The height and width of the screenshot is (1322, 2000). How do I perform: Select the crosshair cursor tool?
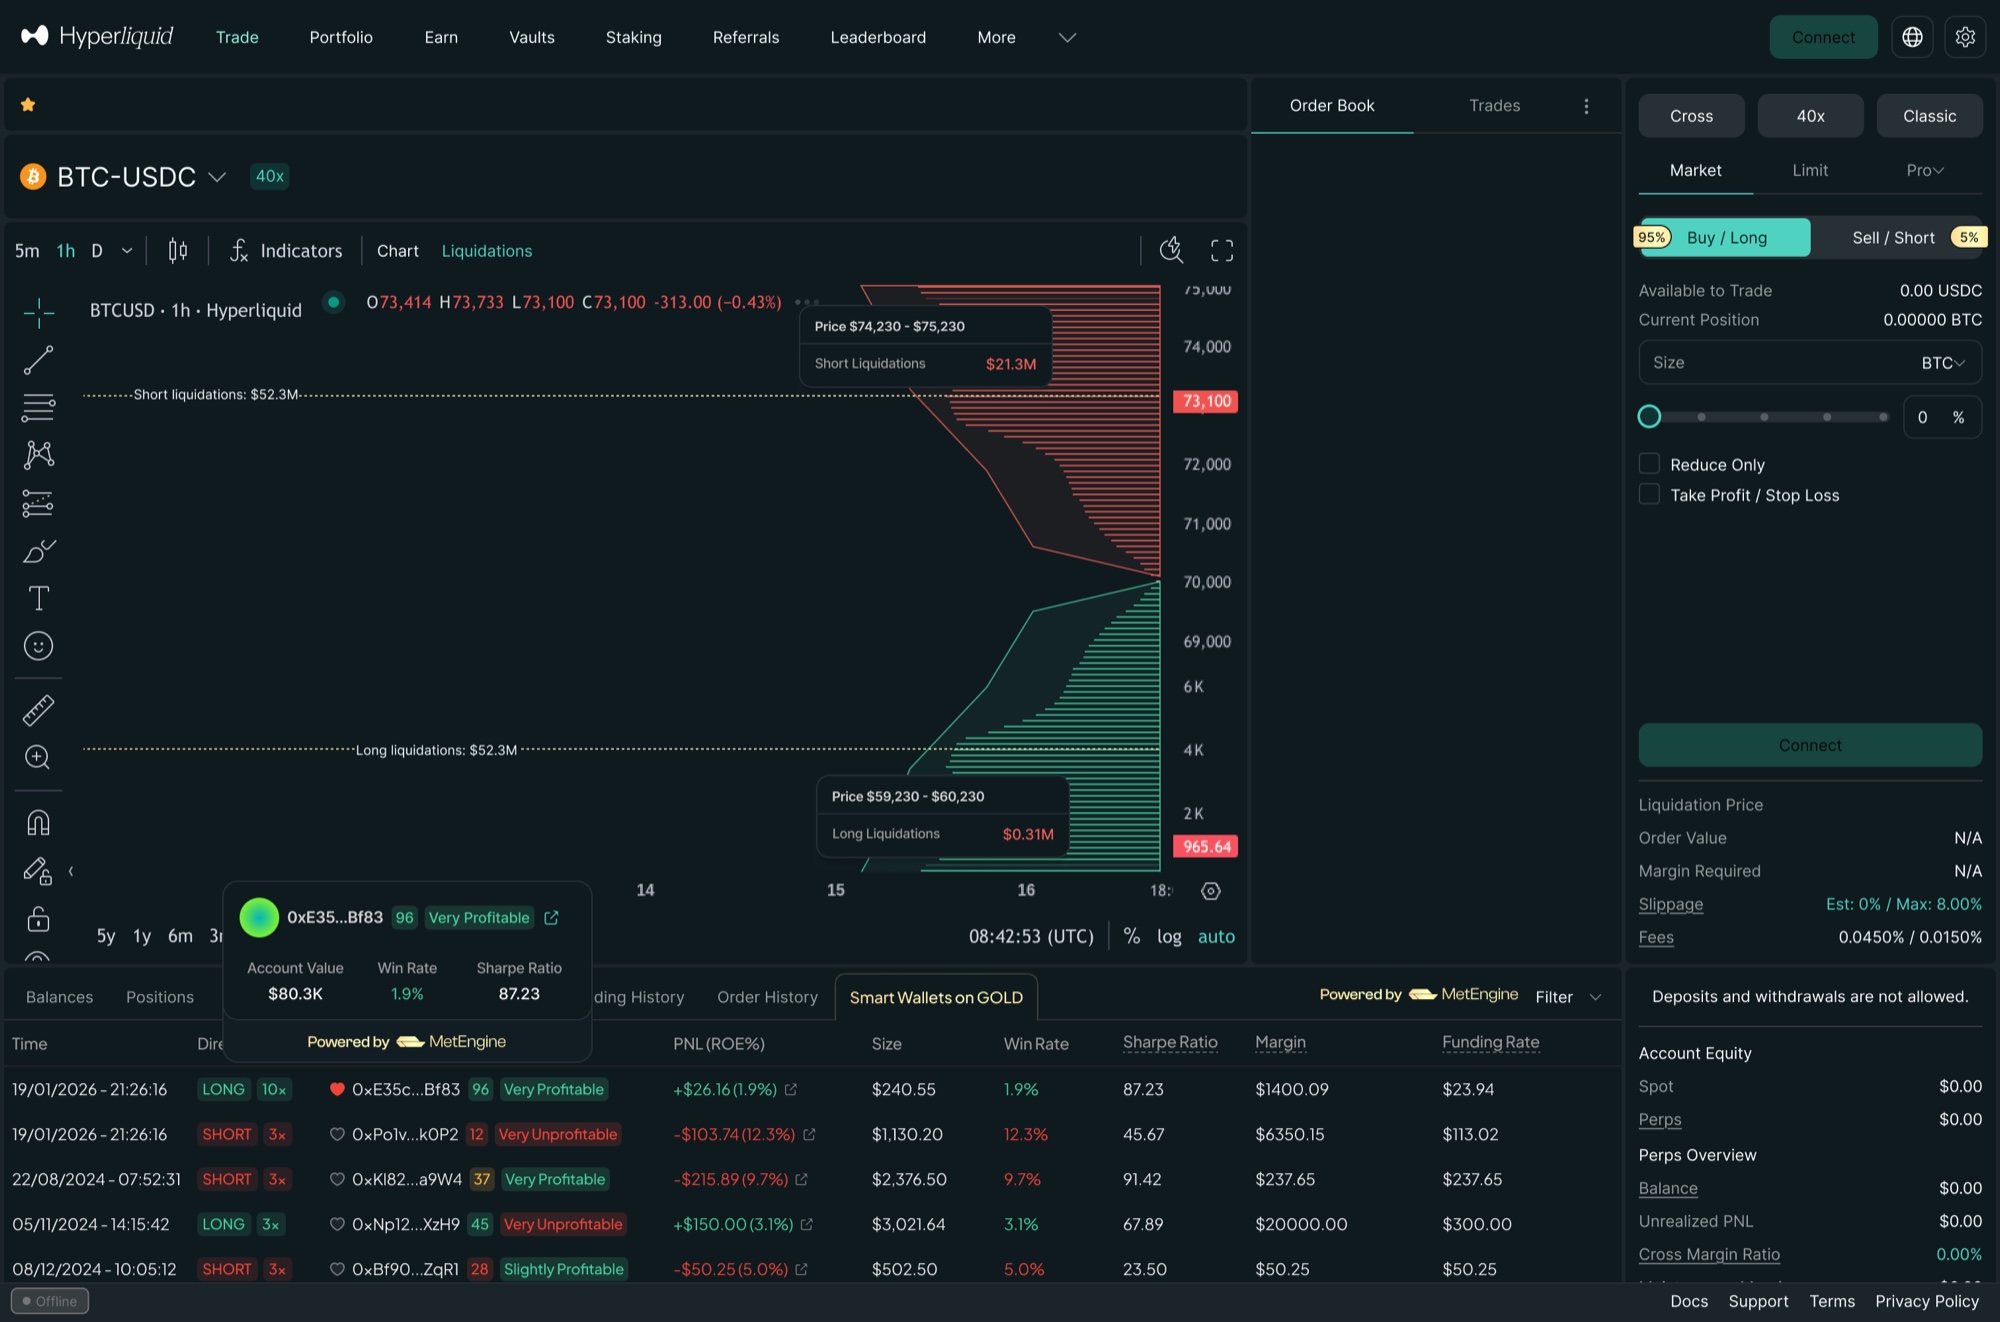[x=38, y=312]
